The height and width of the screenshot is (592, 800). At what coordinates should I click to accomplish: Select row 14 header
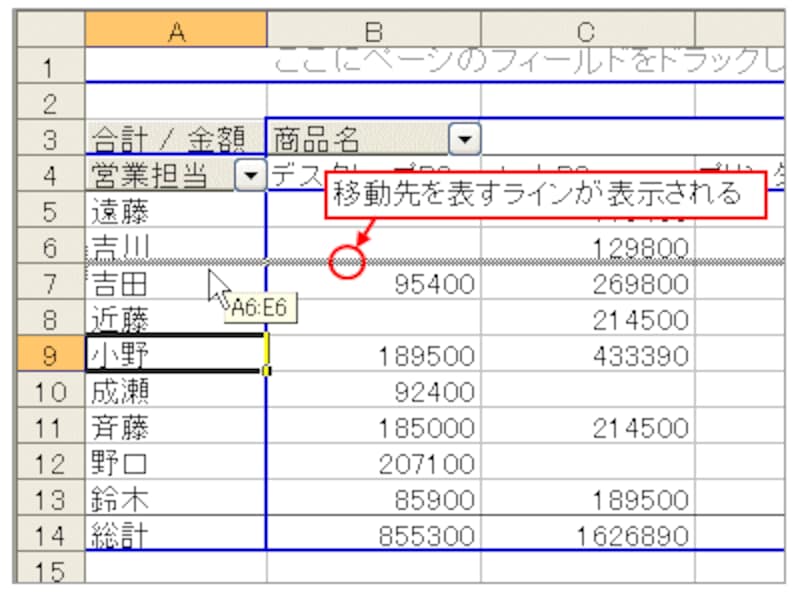tap(50, 535)
